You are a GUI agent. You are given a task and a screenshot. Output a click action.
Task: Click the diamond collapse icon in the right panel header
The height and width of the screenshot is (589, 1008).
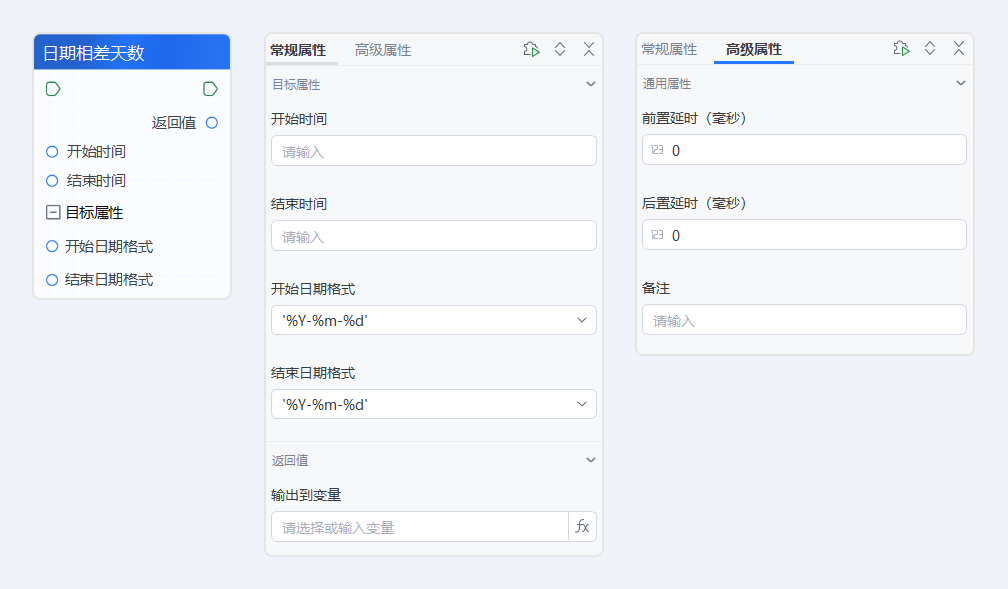coord(929,48)
